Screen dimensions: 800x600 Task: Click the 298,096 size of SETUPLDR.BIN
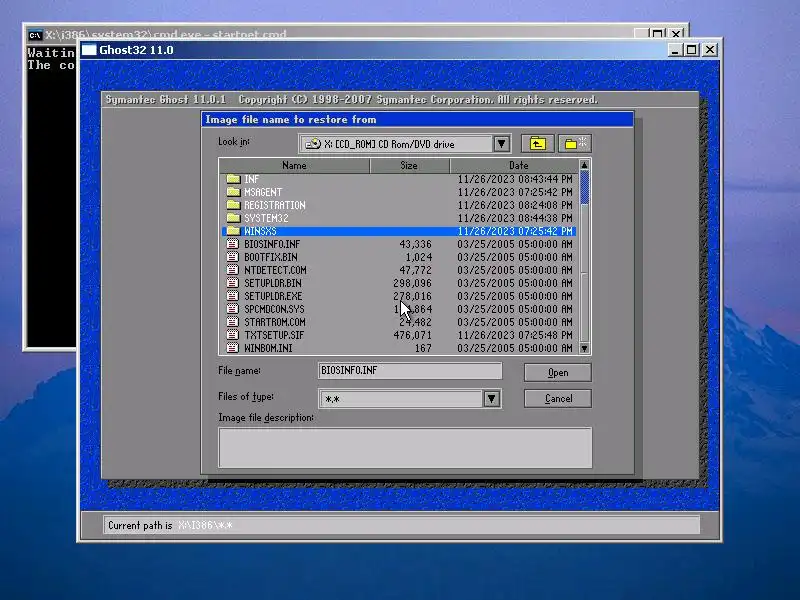tap(412, 283)
